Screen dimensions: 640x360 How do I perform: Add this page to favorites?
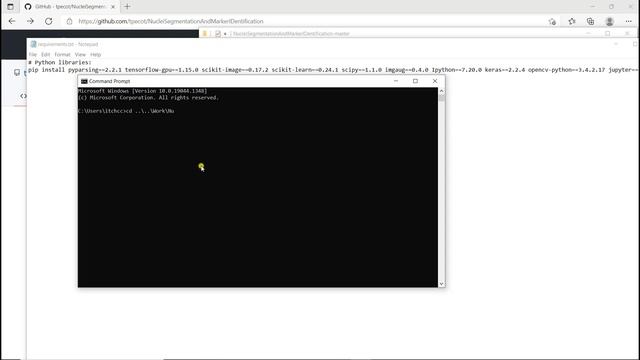pos(552,21)
